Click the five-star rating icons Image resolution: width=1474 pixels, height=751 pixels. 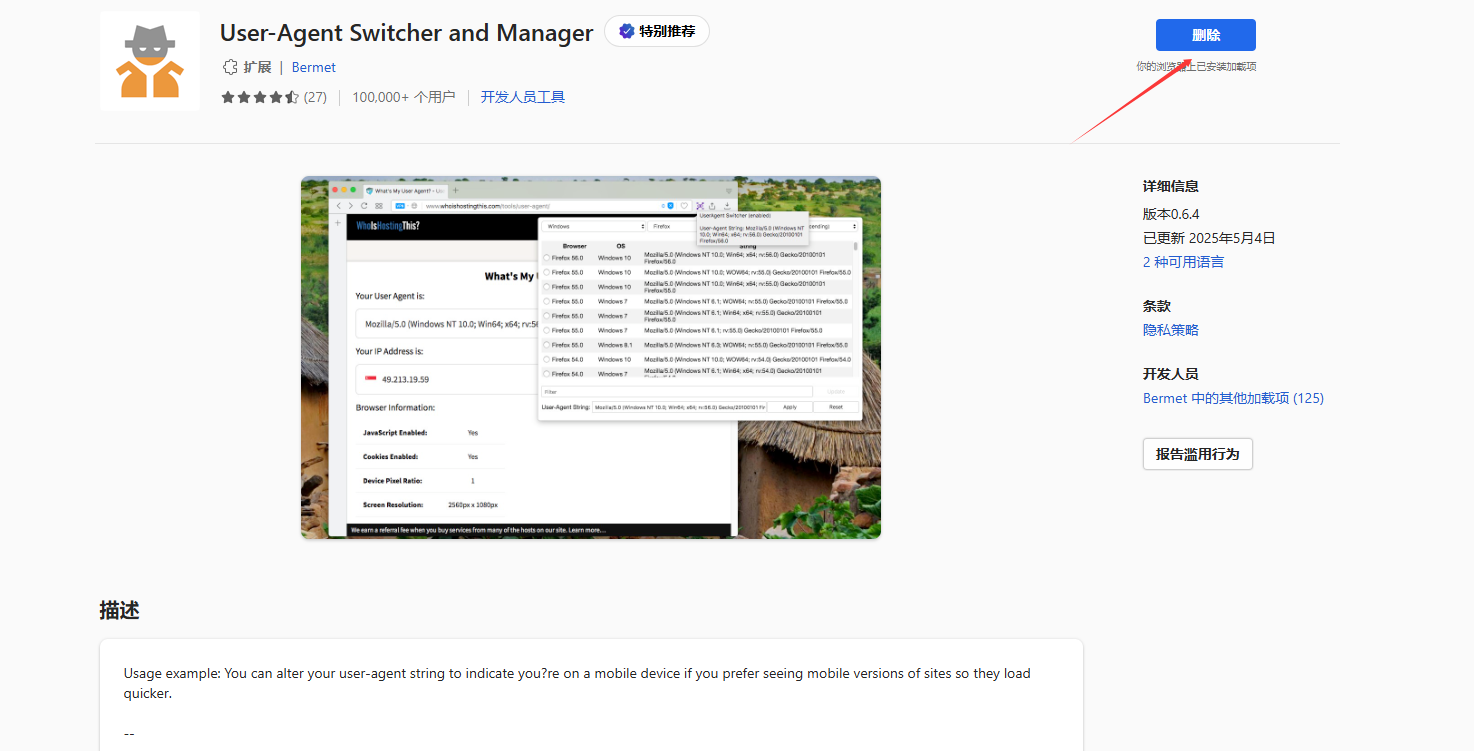(x=260, y=97)
